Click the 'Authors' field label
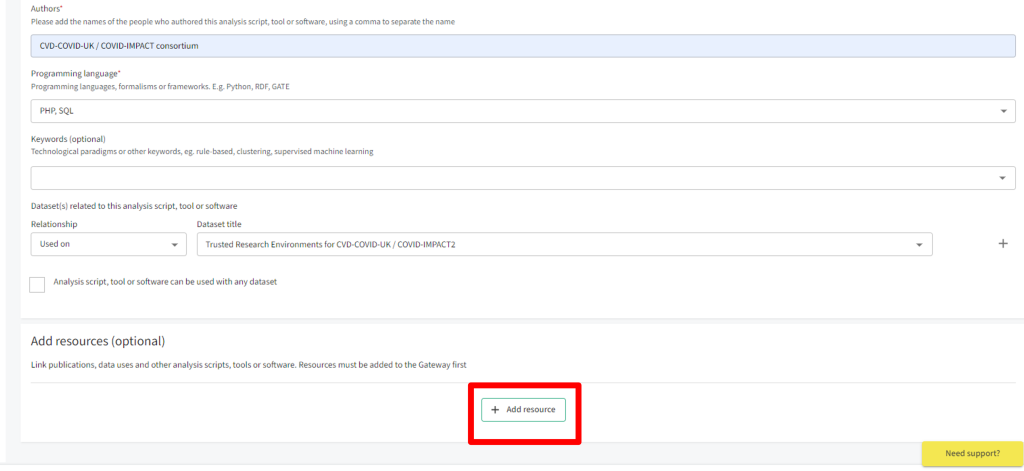Screen dimensions: 1024x471 (x=46, y=8)
